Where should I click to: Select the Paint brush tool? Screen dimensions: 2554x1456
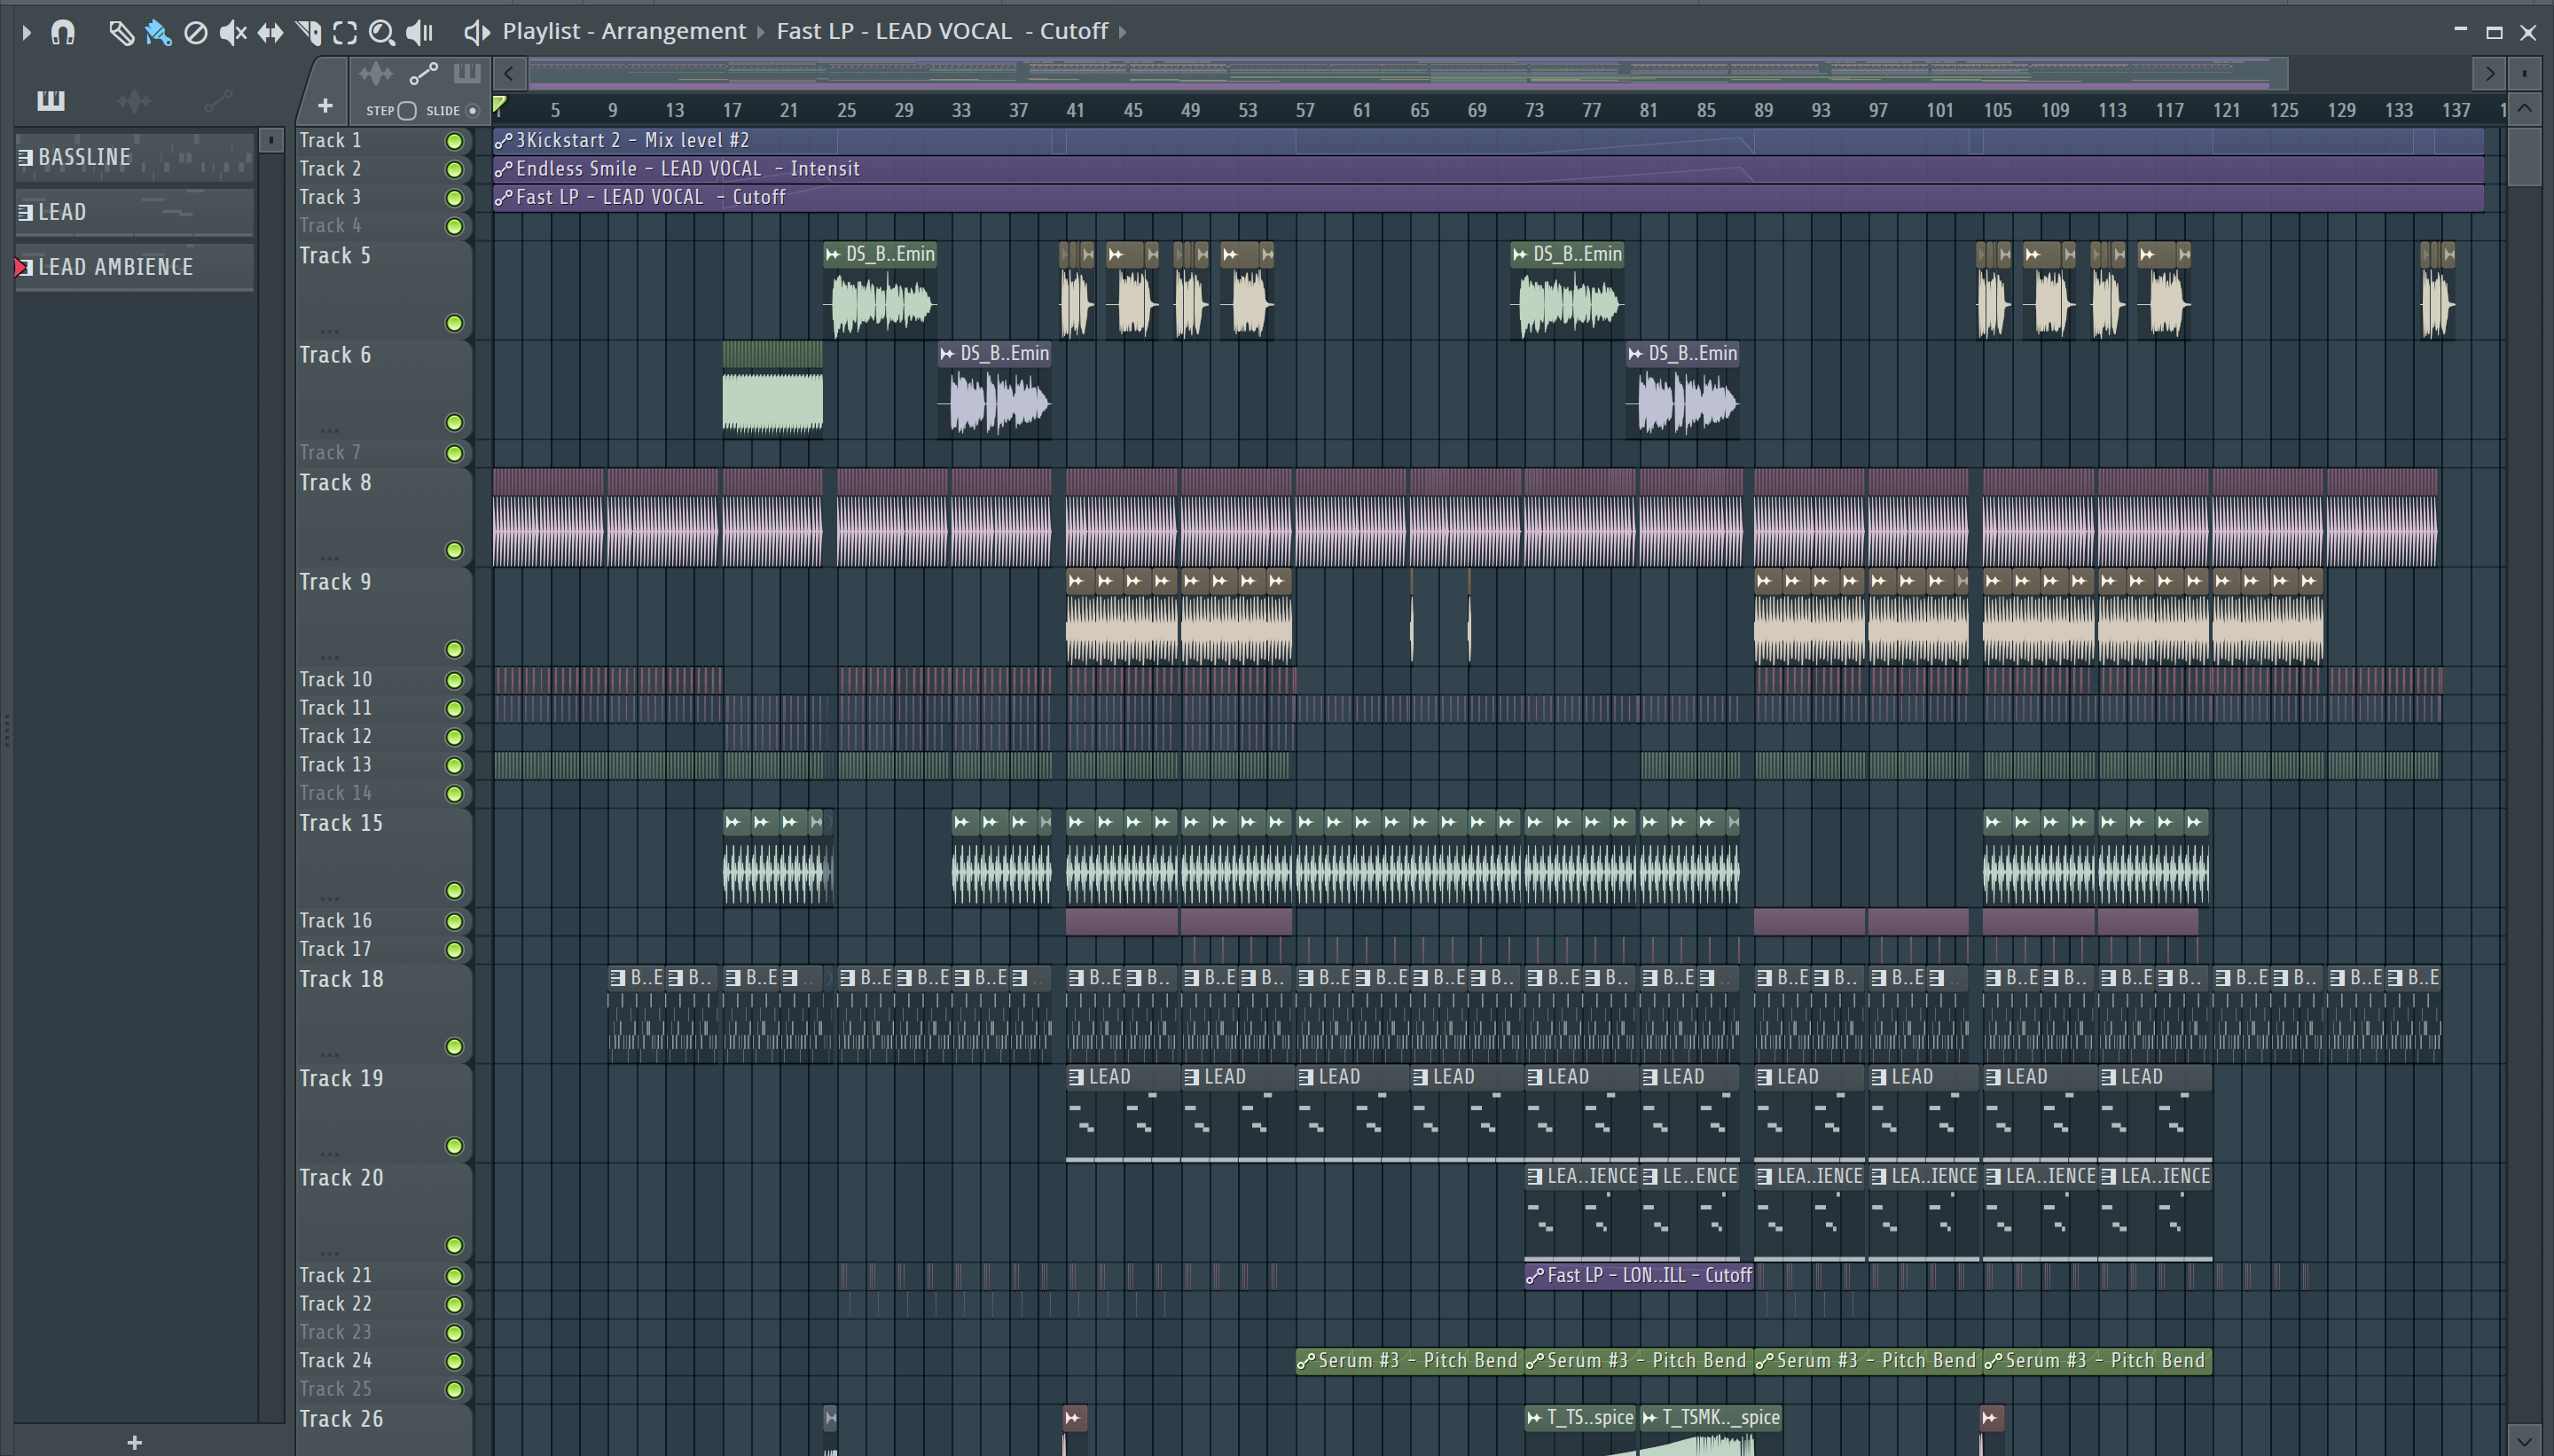point(158,33)
